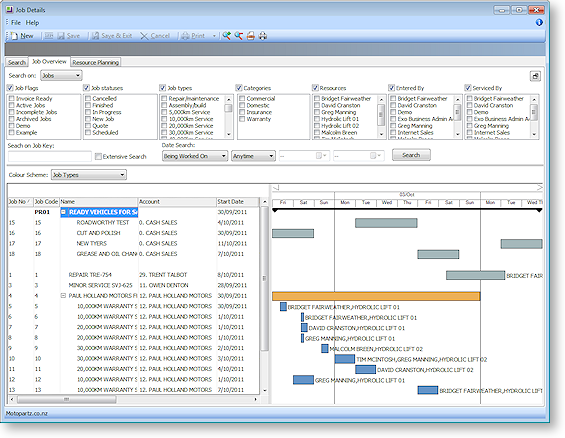Image resolution: width=565 pixels, height=438 pixels.
Task: Check the Warranty category checkbox
Action: (242, 119)
